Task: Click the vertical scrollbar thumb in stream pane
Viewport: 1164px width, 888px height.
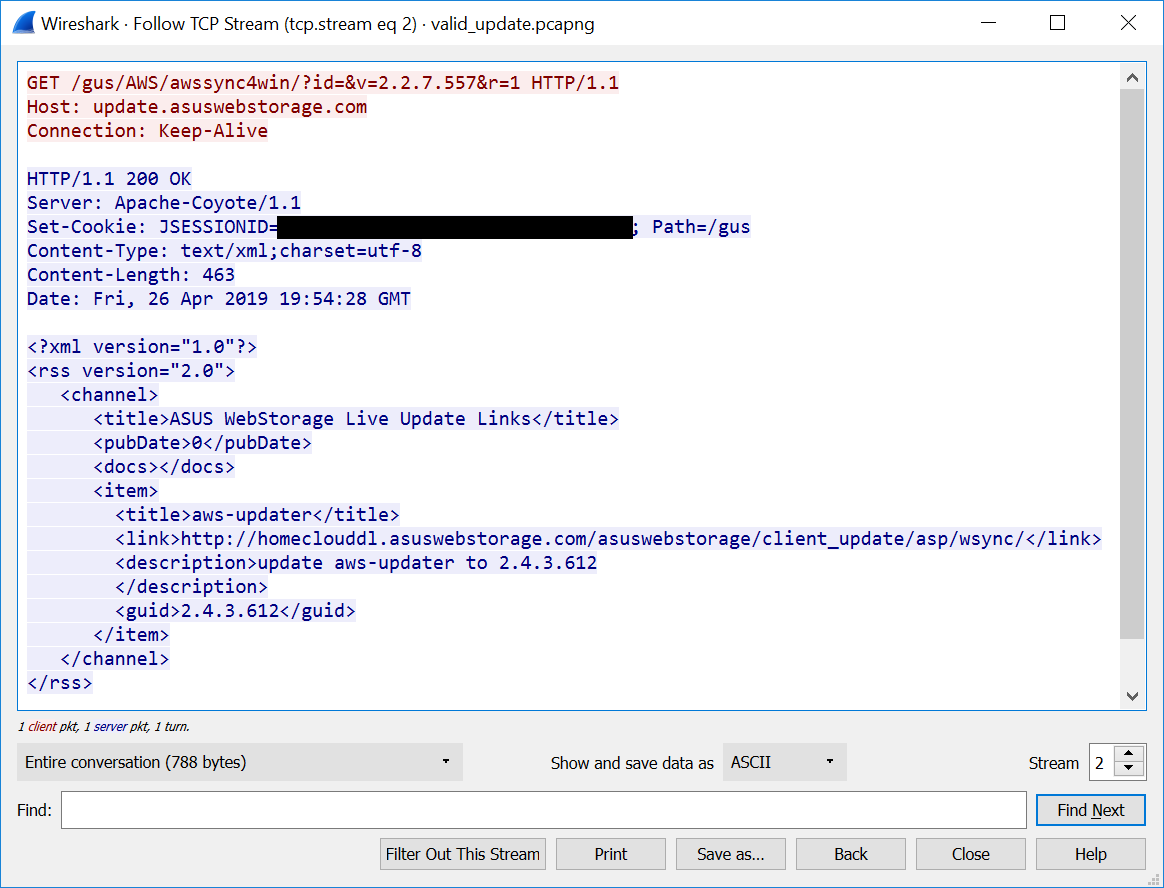Action: coord(1132,360)
